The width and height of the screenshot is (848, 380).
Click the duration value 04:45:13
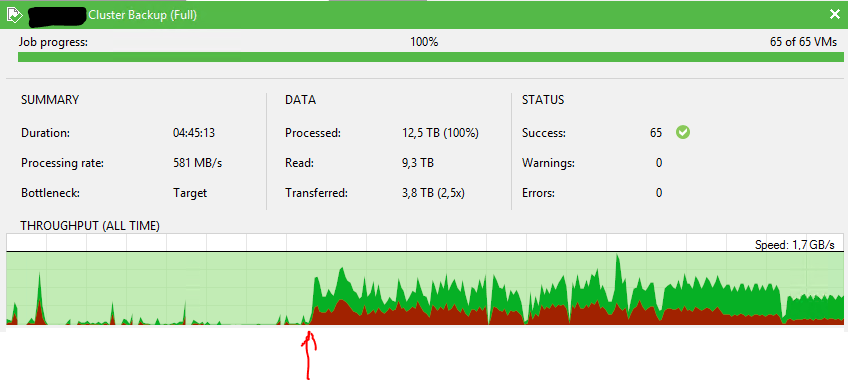pos(194,133)
